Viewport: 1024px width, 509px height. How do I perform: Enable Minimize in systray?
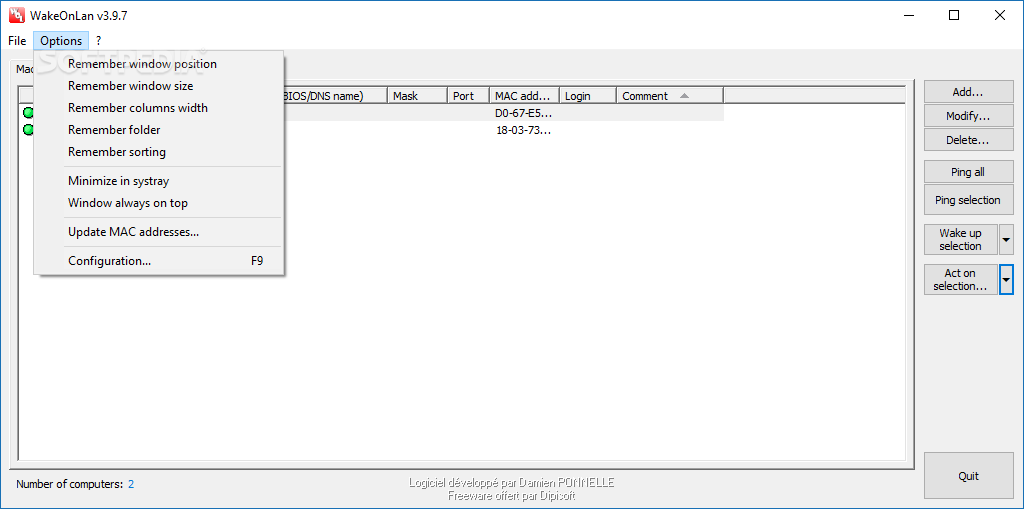click(159, 181)
